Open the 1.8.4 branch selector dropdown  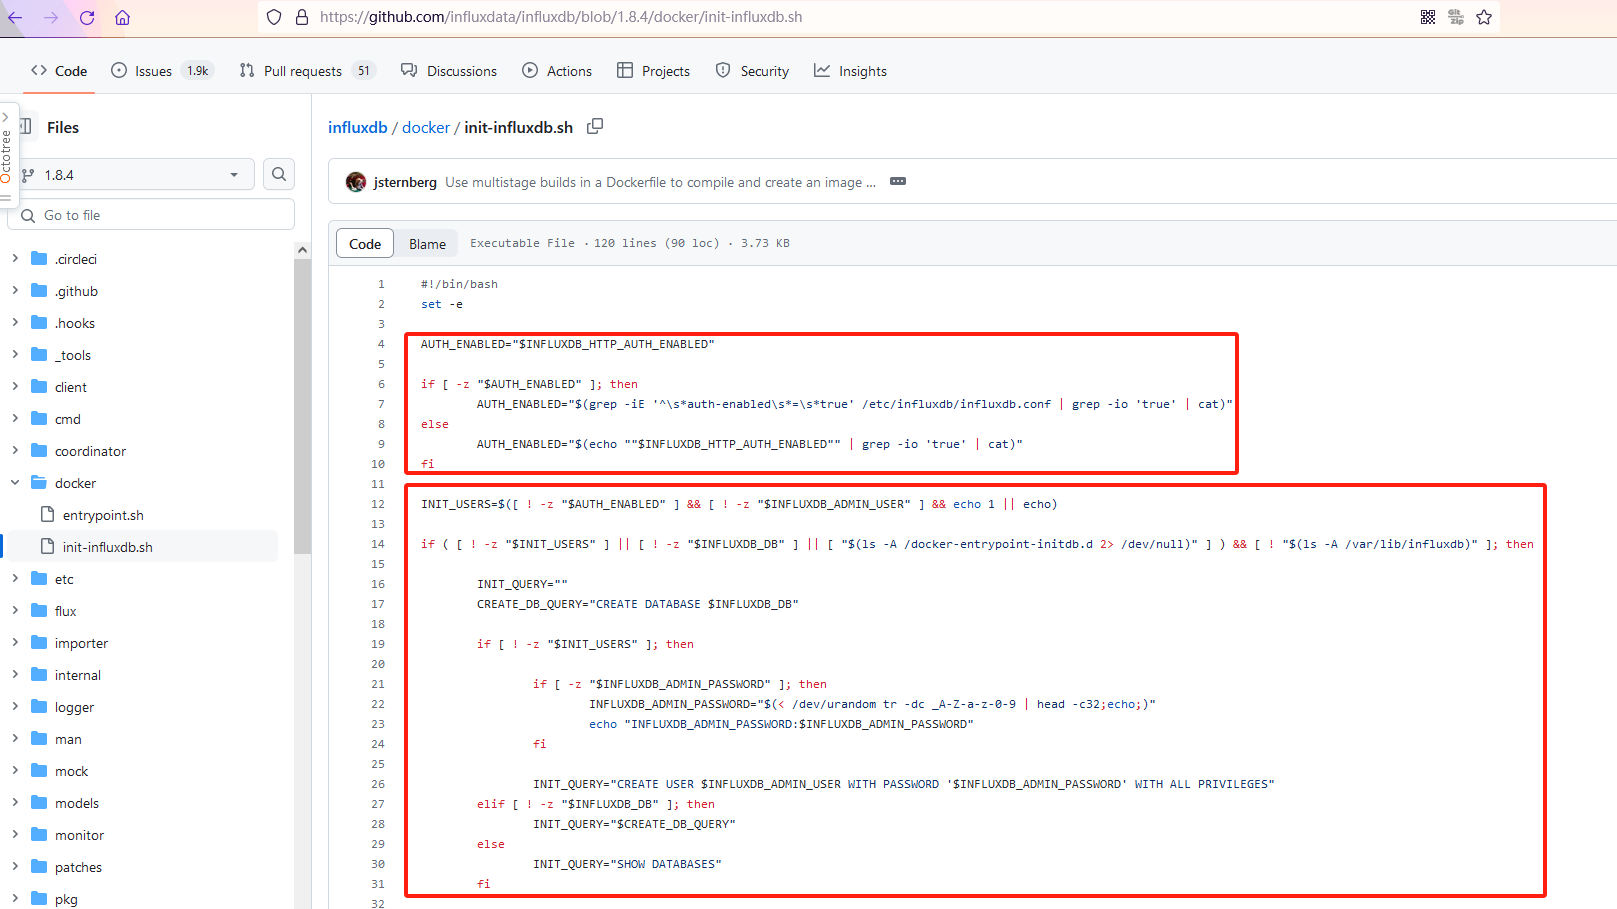pos(132,174)
